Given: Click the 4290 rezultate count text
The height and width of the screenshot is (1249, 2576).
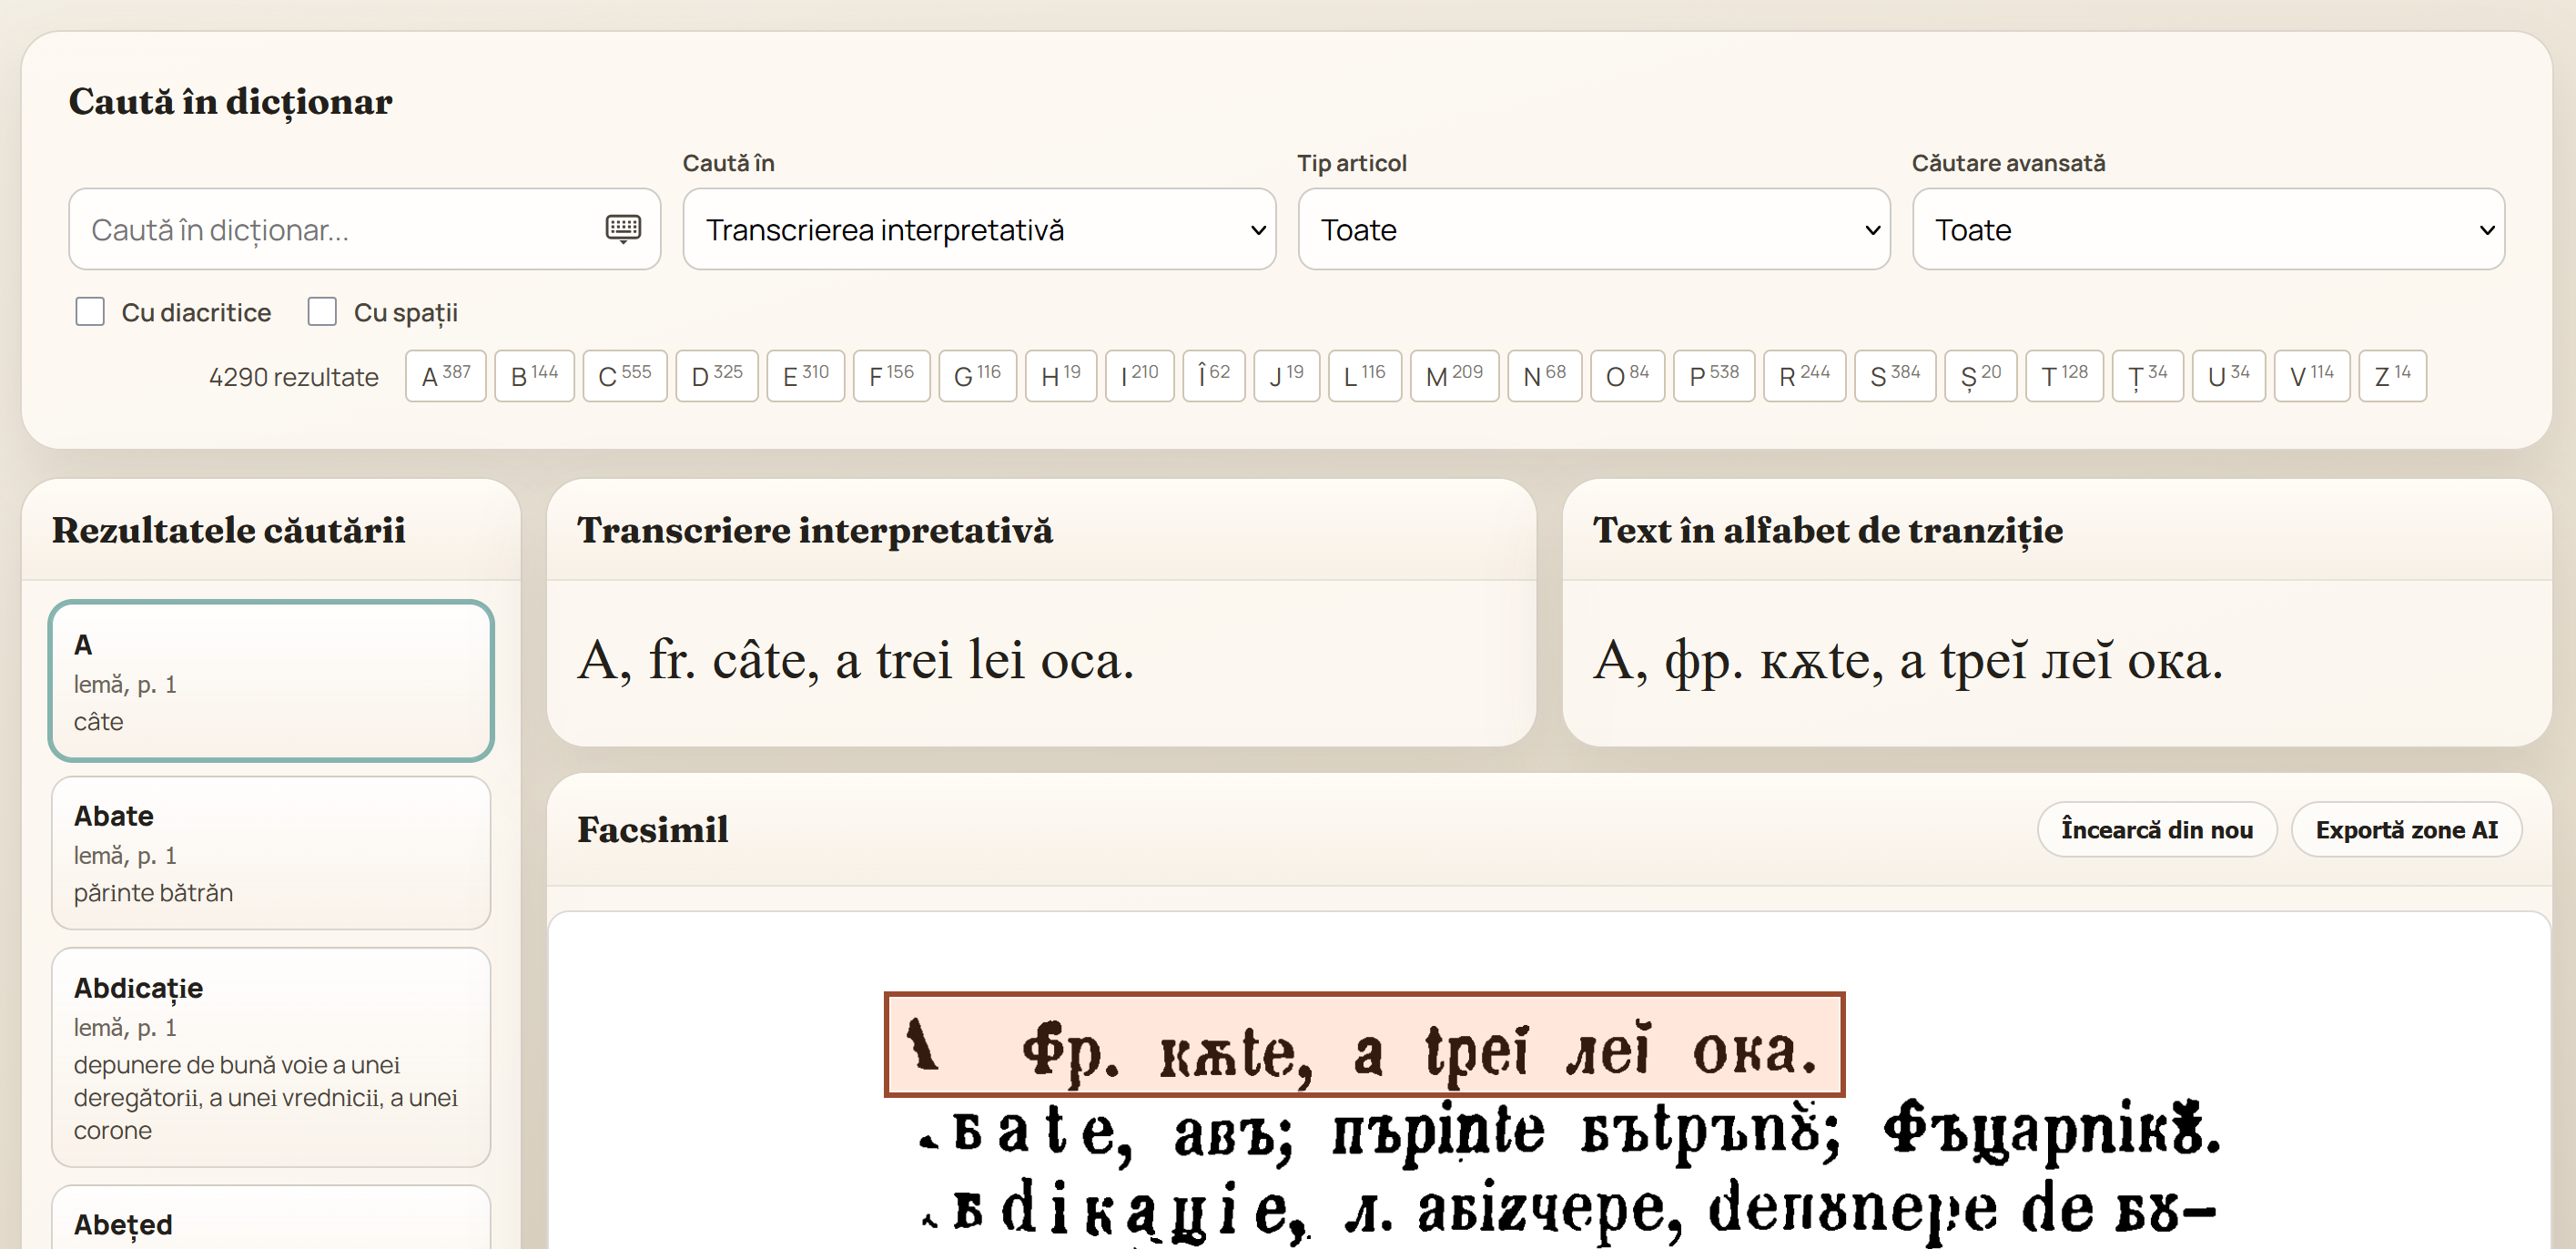Looking at the screenshot, I should tap(294, 377).
